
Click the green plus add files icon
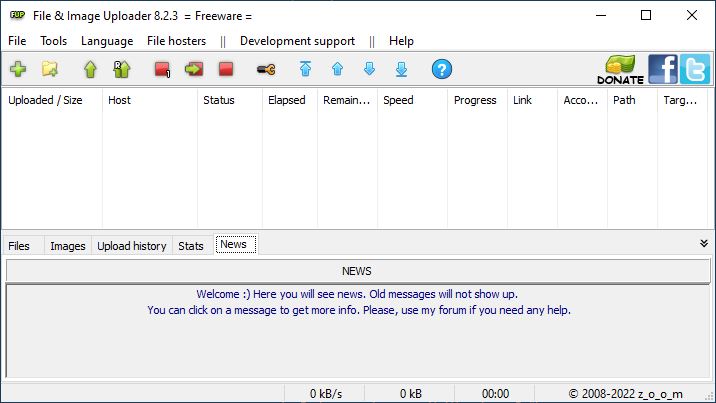pyautogui.click(x=18, y=69)
